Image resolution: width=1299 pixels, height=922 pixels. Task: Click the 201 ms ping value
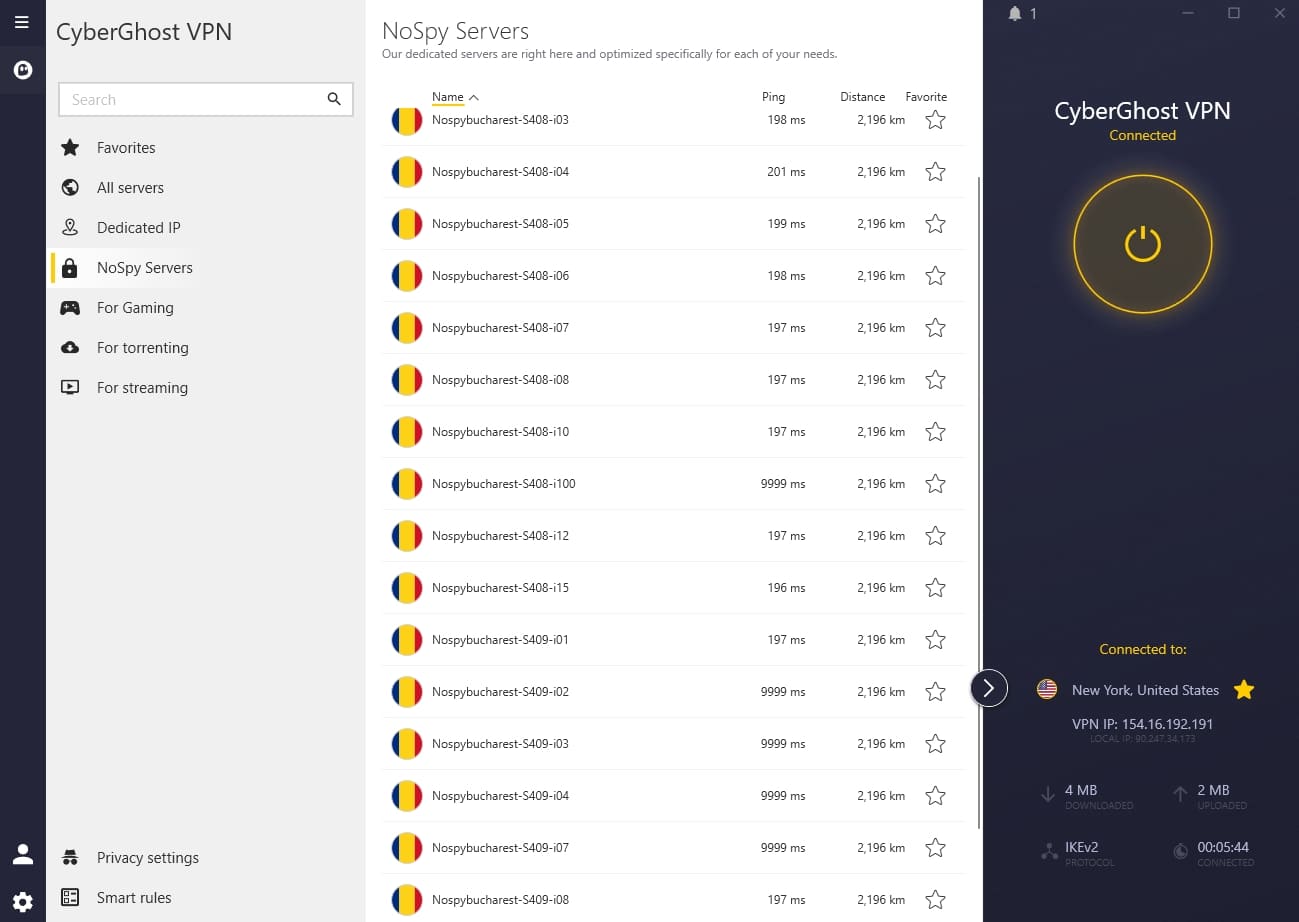point(786,172)
